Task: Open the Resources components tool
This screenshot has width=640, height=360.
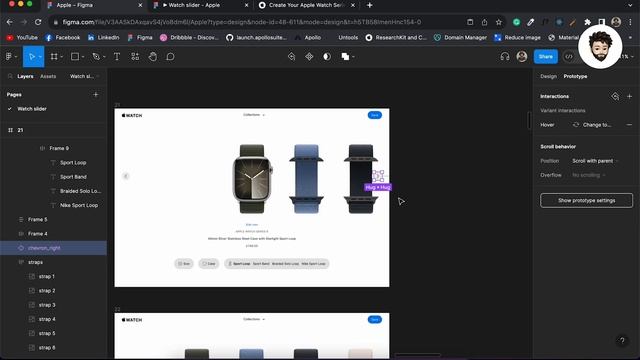Action: [135, 57]
